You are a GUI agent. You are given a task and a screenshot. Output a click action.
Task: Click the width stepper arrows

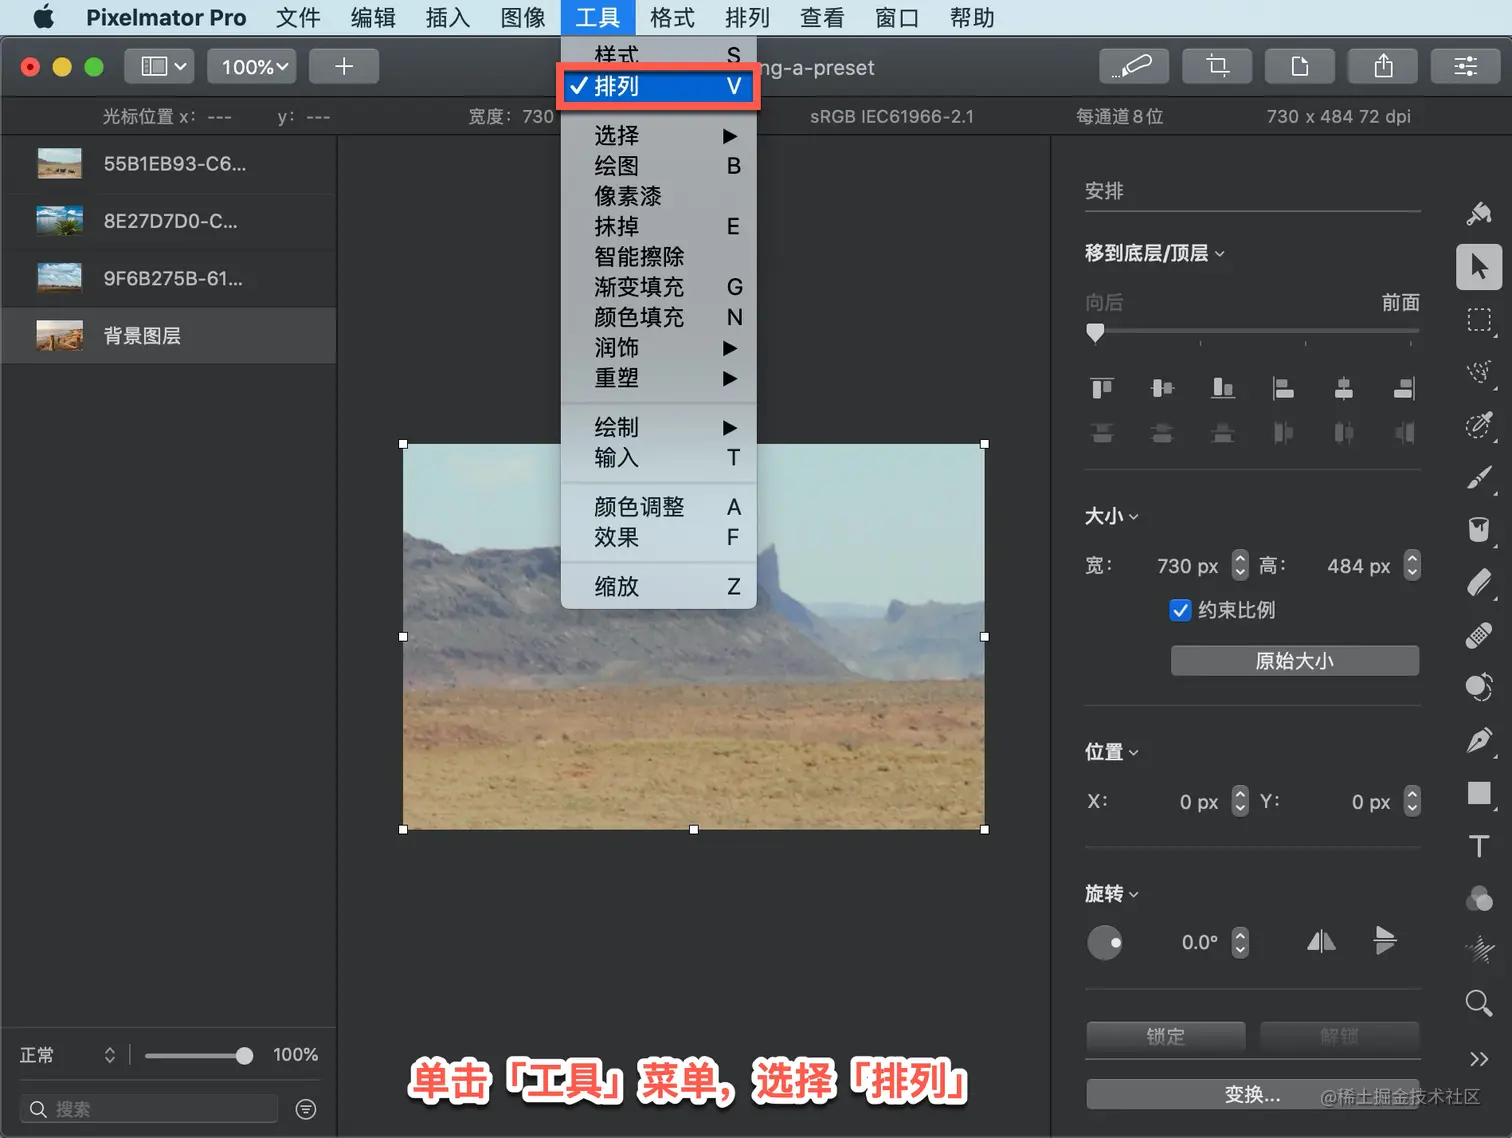tap(1240, 566)
